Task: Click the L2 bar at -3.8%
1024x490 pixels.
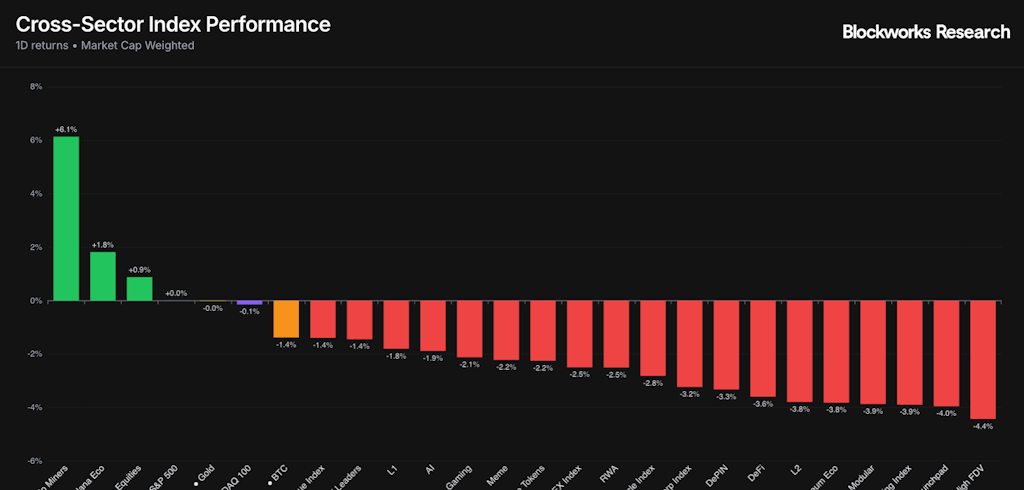Action: [799, 351]
